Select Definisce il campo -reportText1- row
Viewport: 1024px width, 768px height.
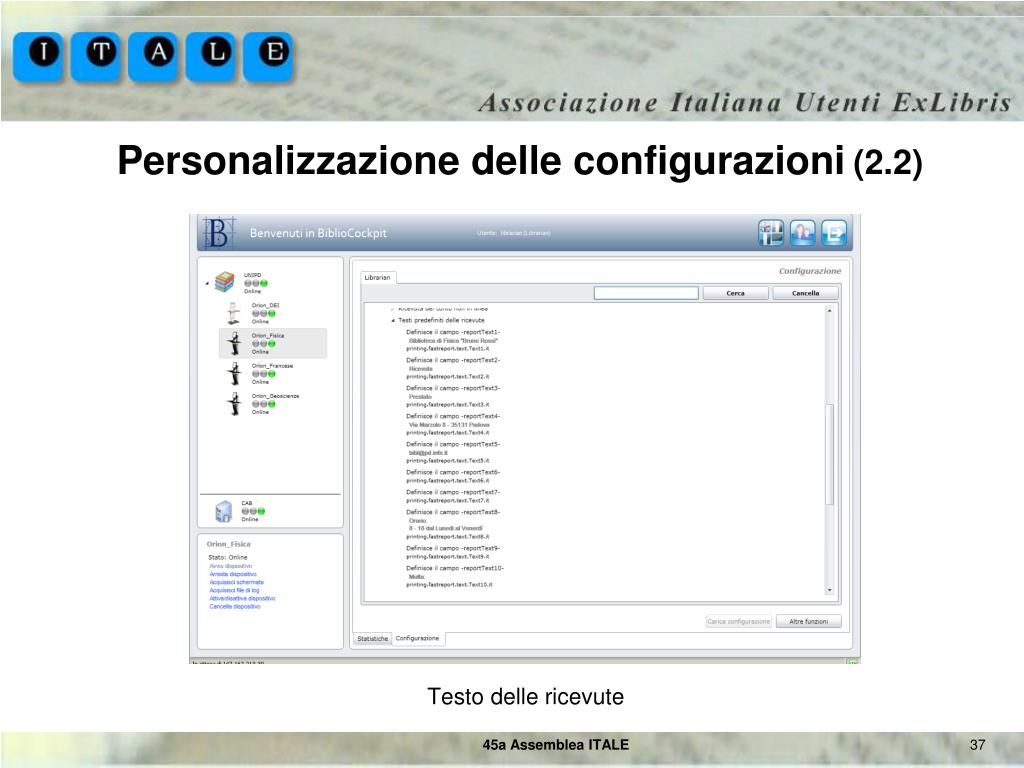(x=453, y=332)
